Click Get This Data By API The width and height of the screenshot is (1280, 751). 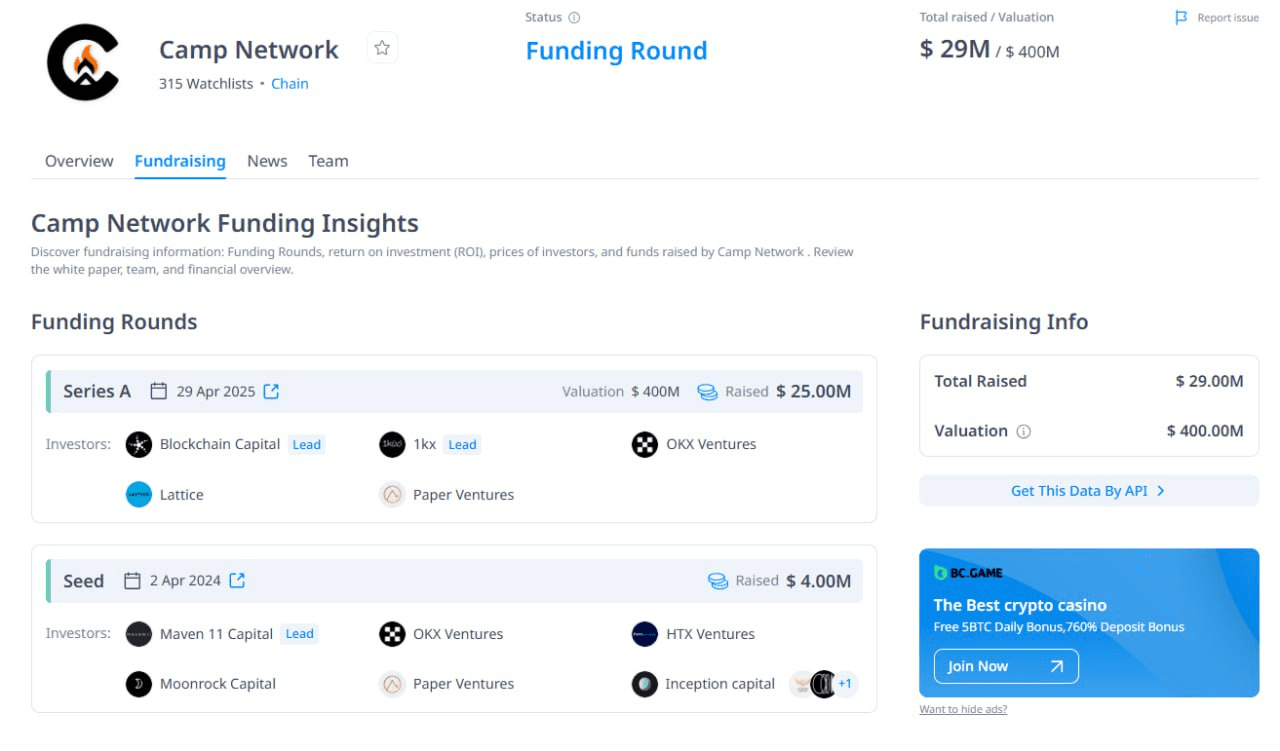point(1089,491)
